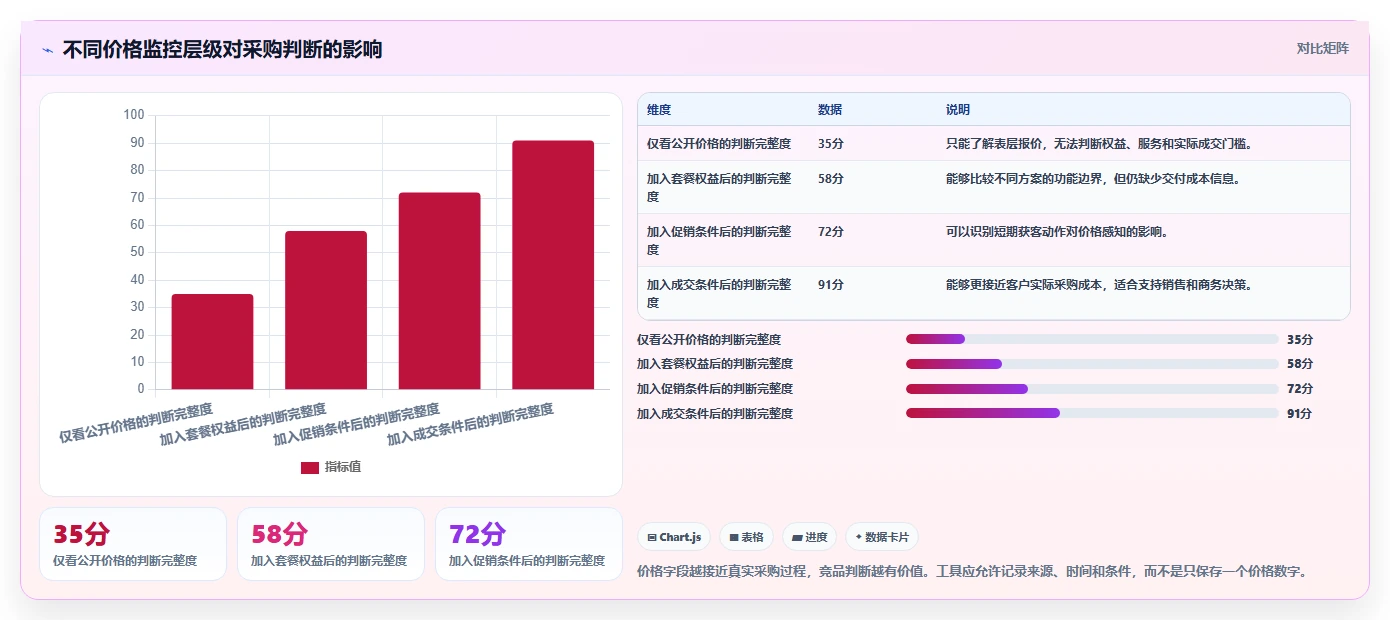
Task: Click the 72分 progress bar
Action: [x=1092, y=388]
